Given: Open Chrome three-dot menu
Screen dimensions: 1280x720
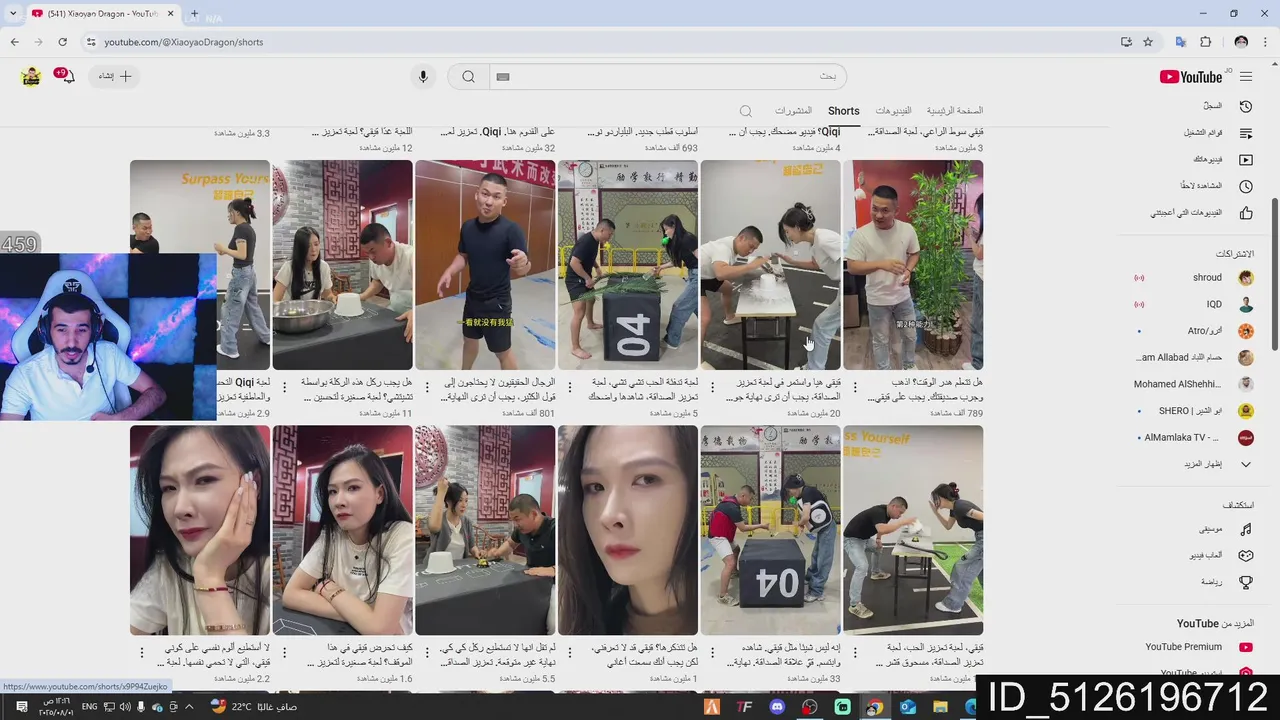Looking at the screenshot, I should click(1265, 42).
